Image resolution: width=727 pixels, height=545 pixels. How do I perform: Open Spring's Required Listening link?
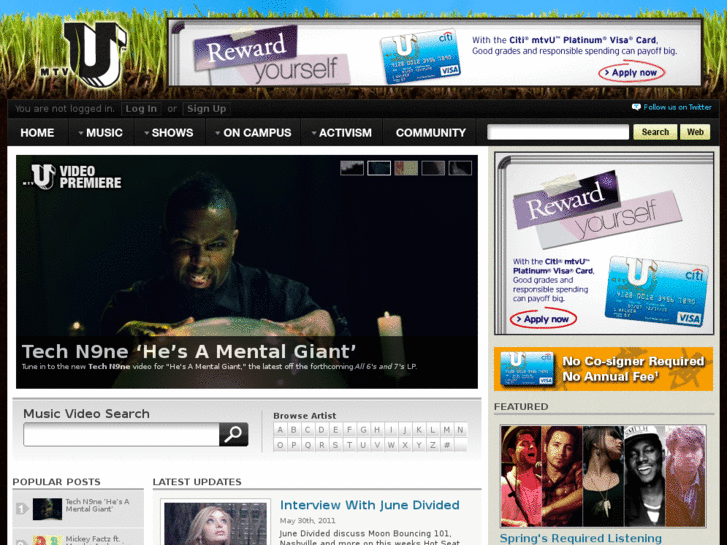click(580, 538)
